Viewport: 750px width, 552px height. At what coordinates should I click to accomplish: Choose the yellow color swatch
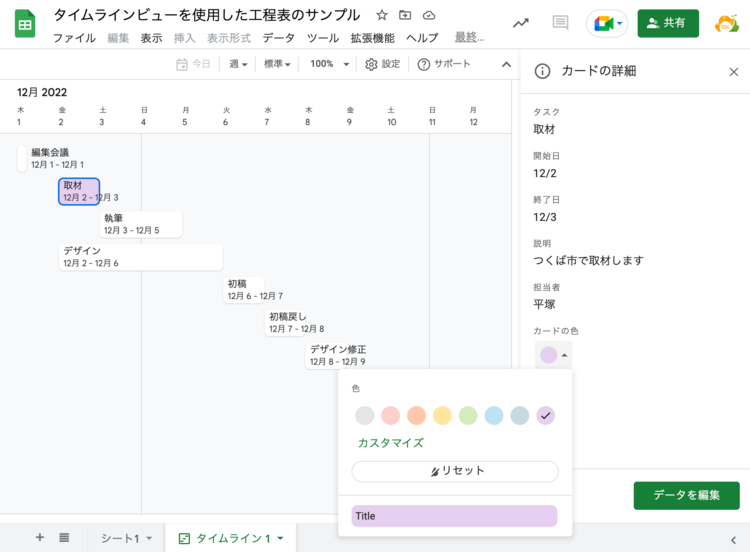tap(442, 415)
